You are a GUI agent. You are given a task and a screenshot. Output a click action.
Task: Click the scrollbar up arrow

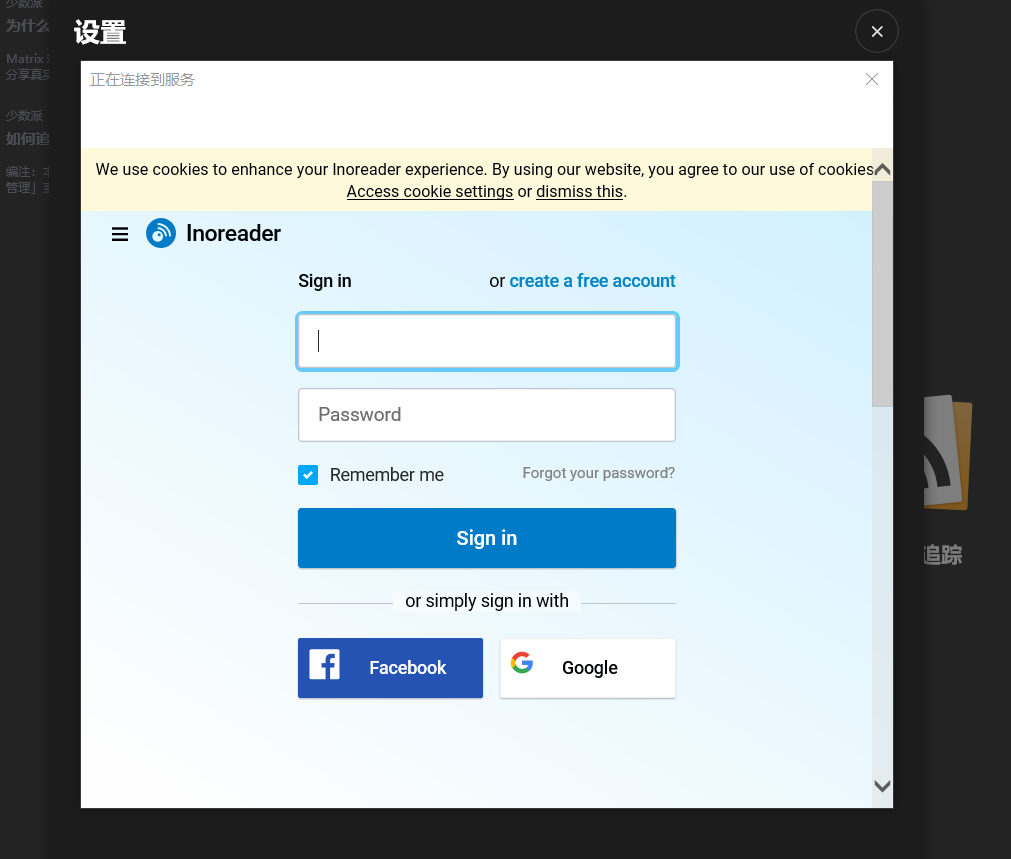click(x=882, y=170)
